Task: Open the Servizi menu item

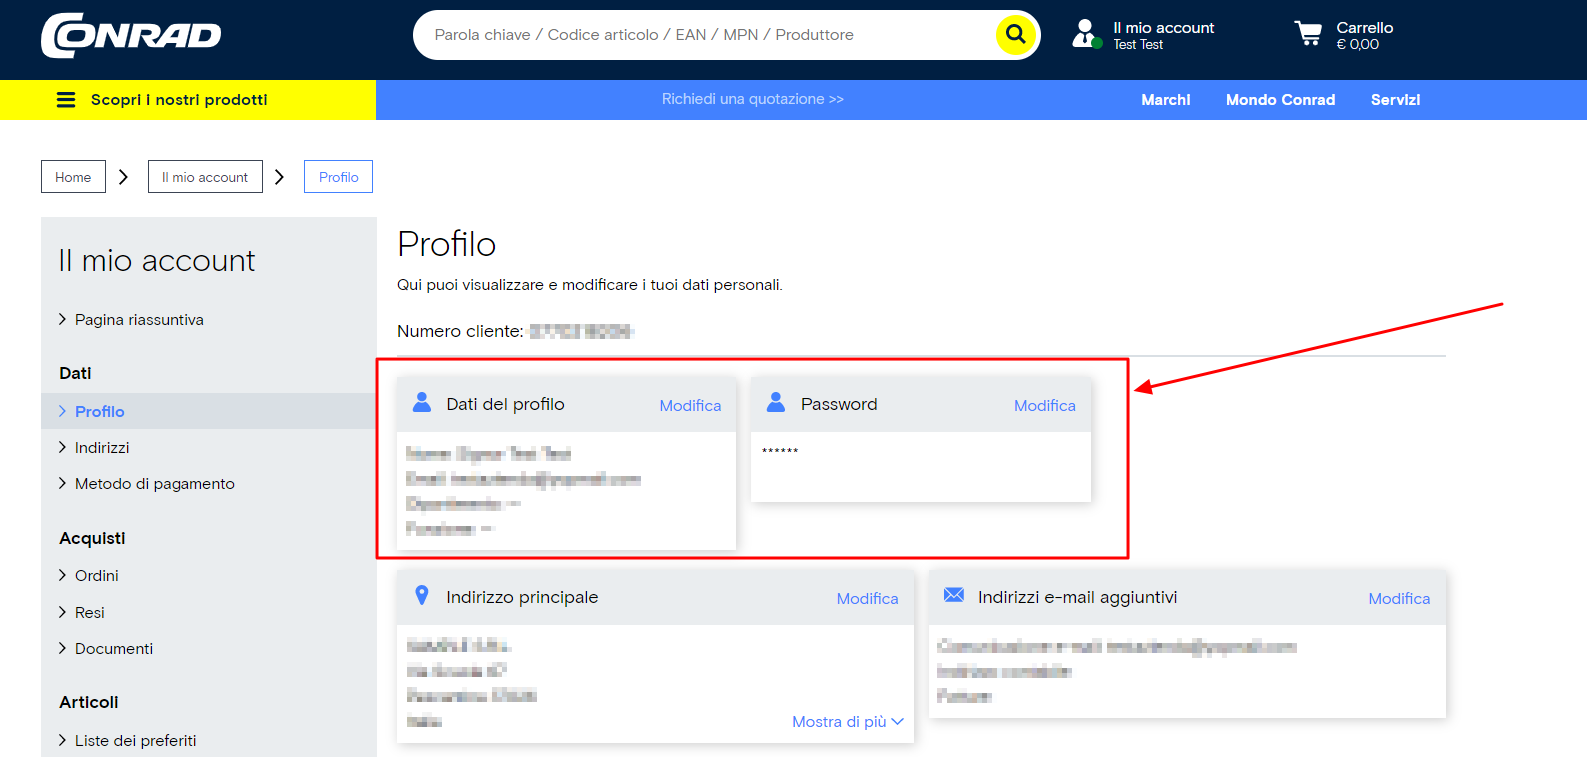Action: [1395, 100]
